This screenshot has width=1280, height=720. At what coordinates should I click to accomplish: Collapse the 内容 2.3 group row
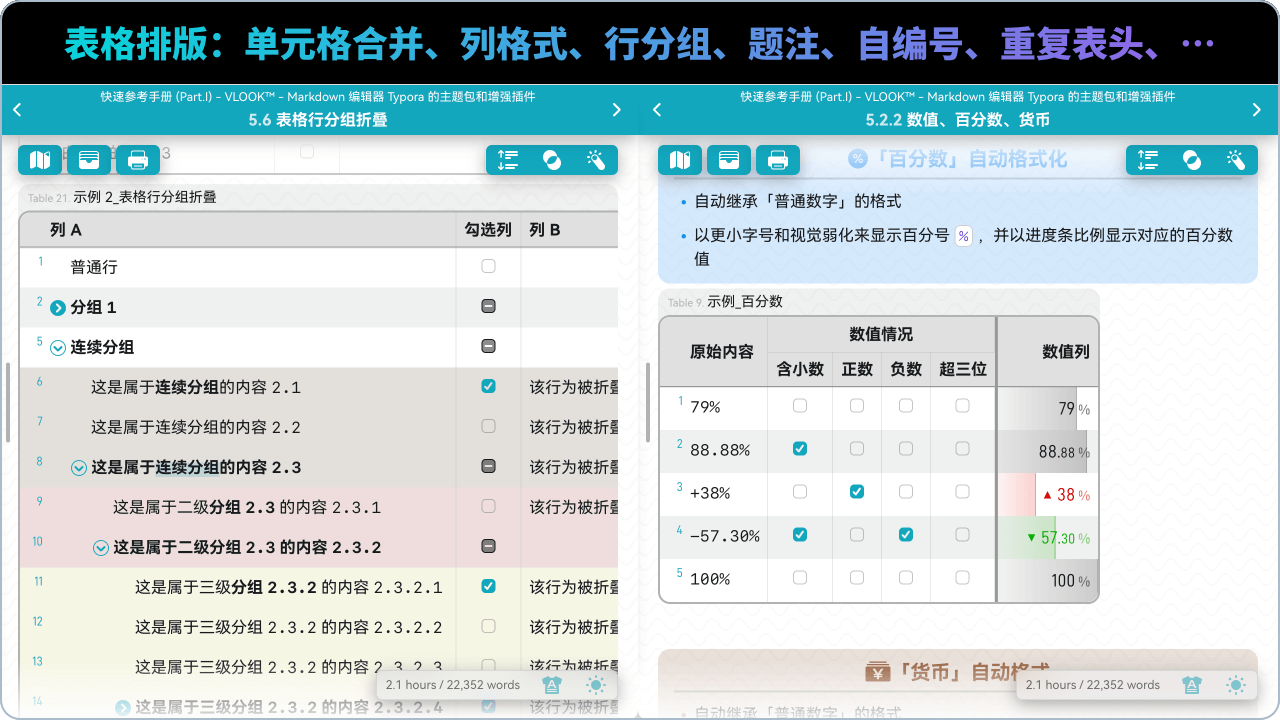click(x=79, y=468)
